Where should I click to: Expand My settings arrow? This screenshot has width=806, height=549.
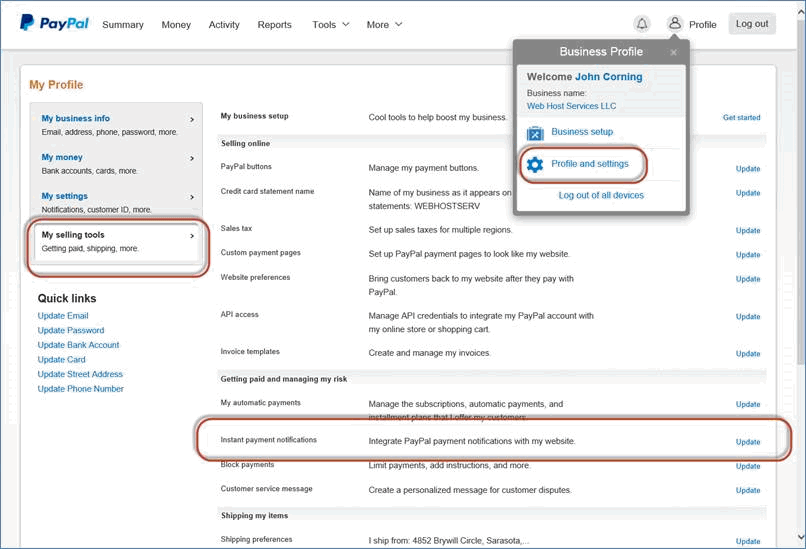point(192,197)
